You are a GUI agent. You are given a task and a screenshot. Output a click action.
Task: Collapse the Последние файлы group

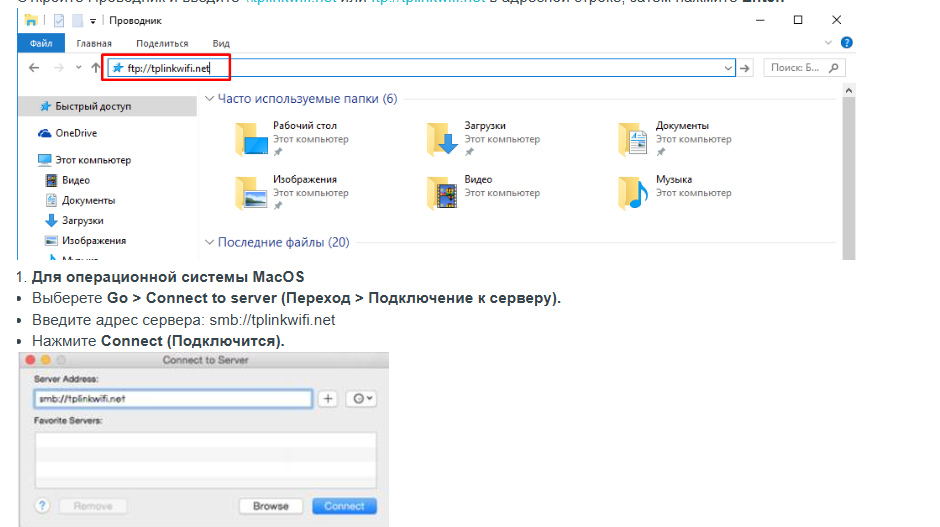pyautogui.click(x=209, y=242)
